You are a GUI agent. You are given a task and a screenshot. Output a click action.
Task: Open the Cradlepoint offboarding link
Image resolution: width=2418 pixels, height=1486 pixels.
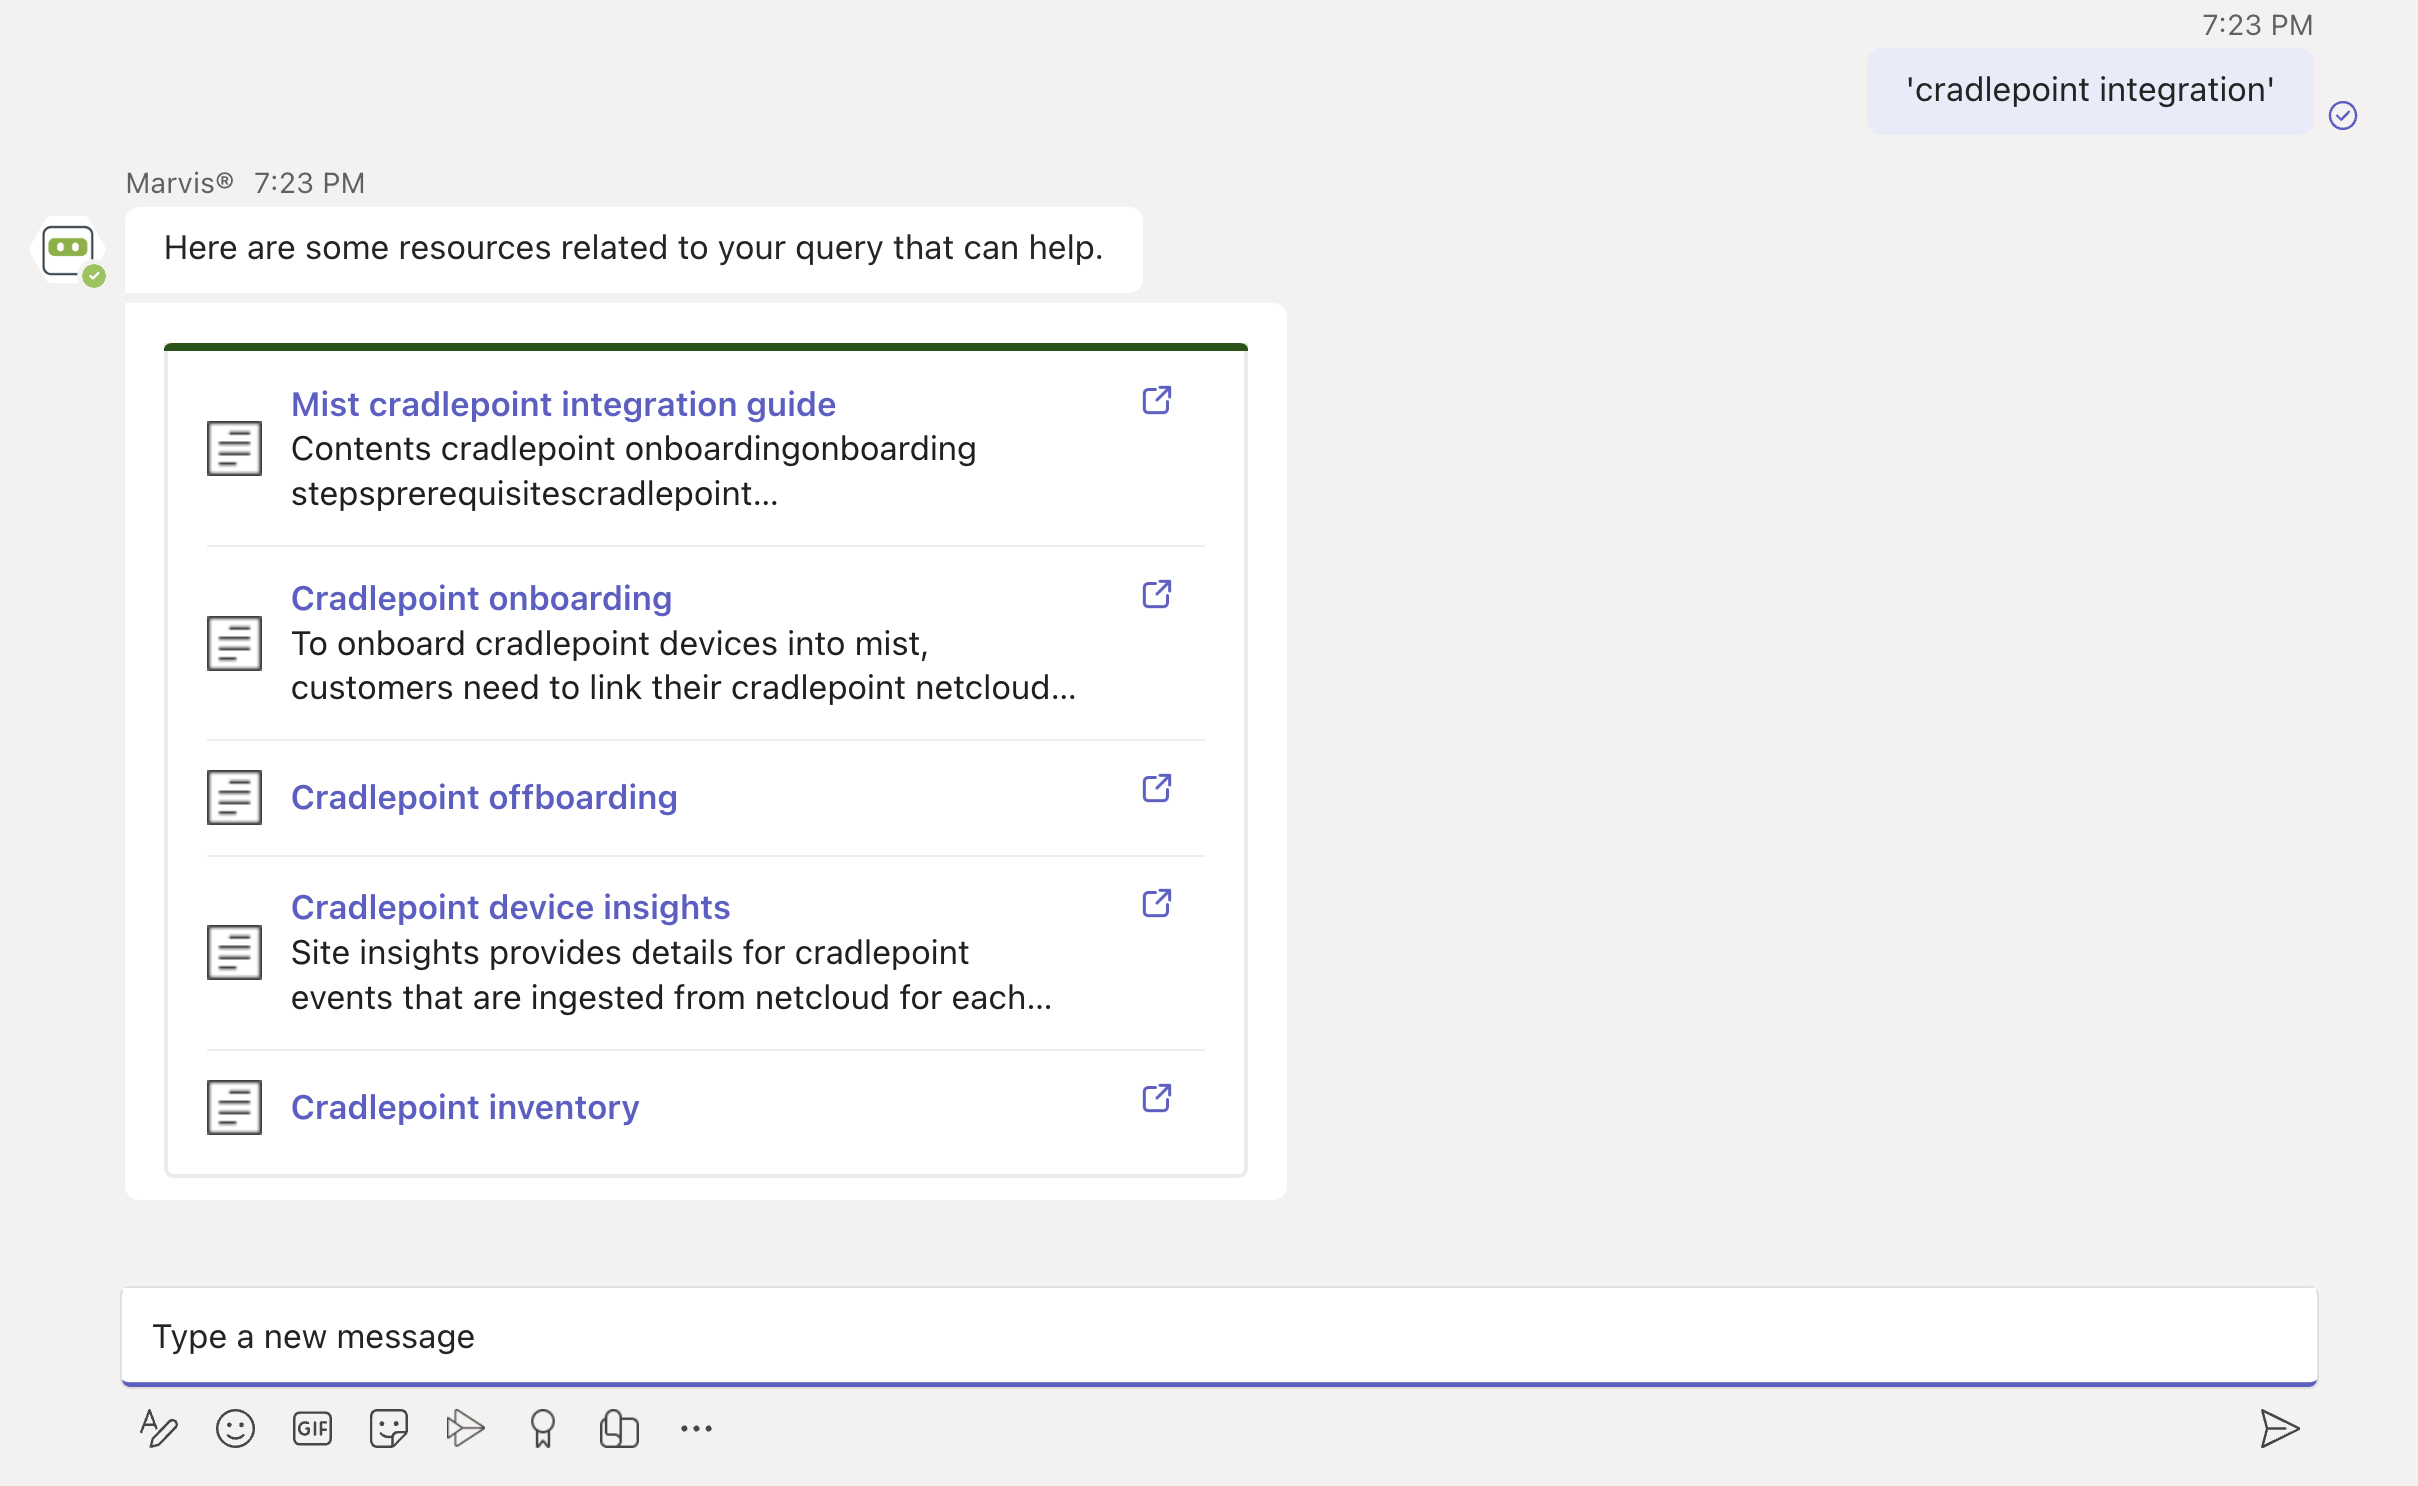[484, 797]
